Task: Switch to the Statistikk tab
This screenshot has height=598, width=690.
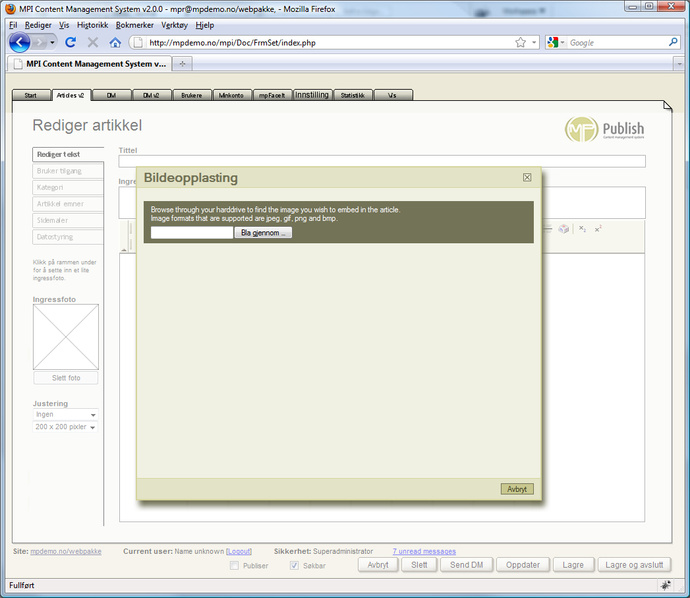Action: pyautogui.click(x=352, y=96)
